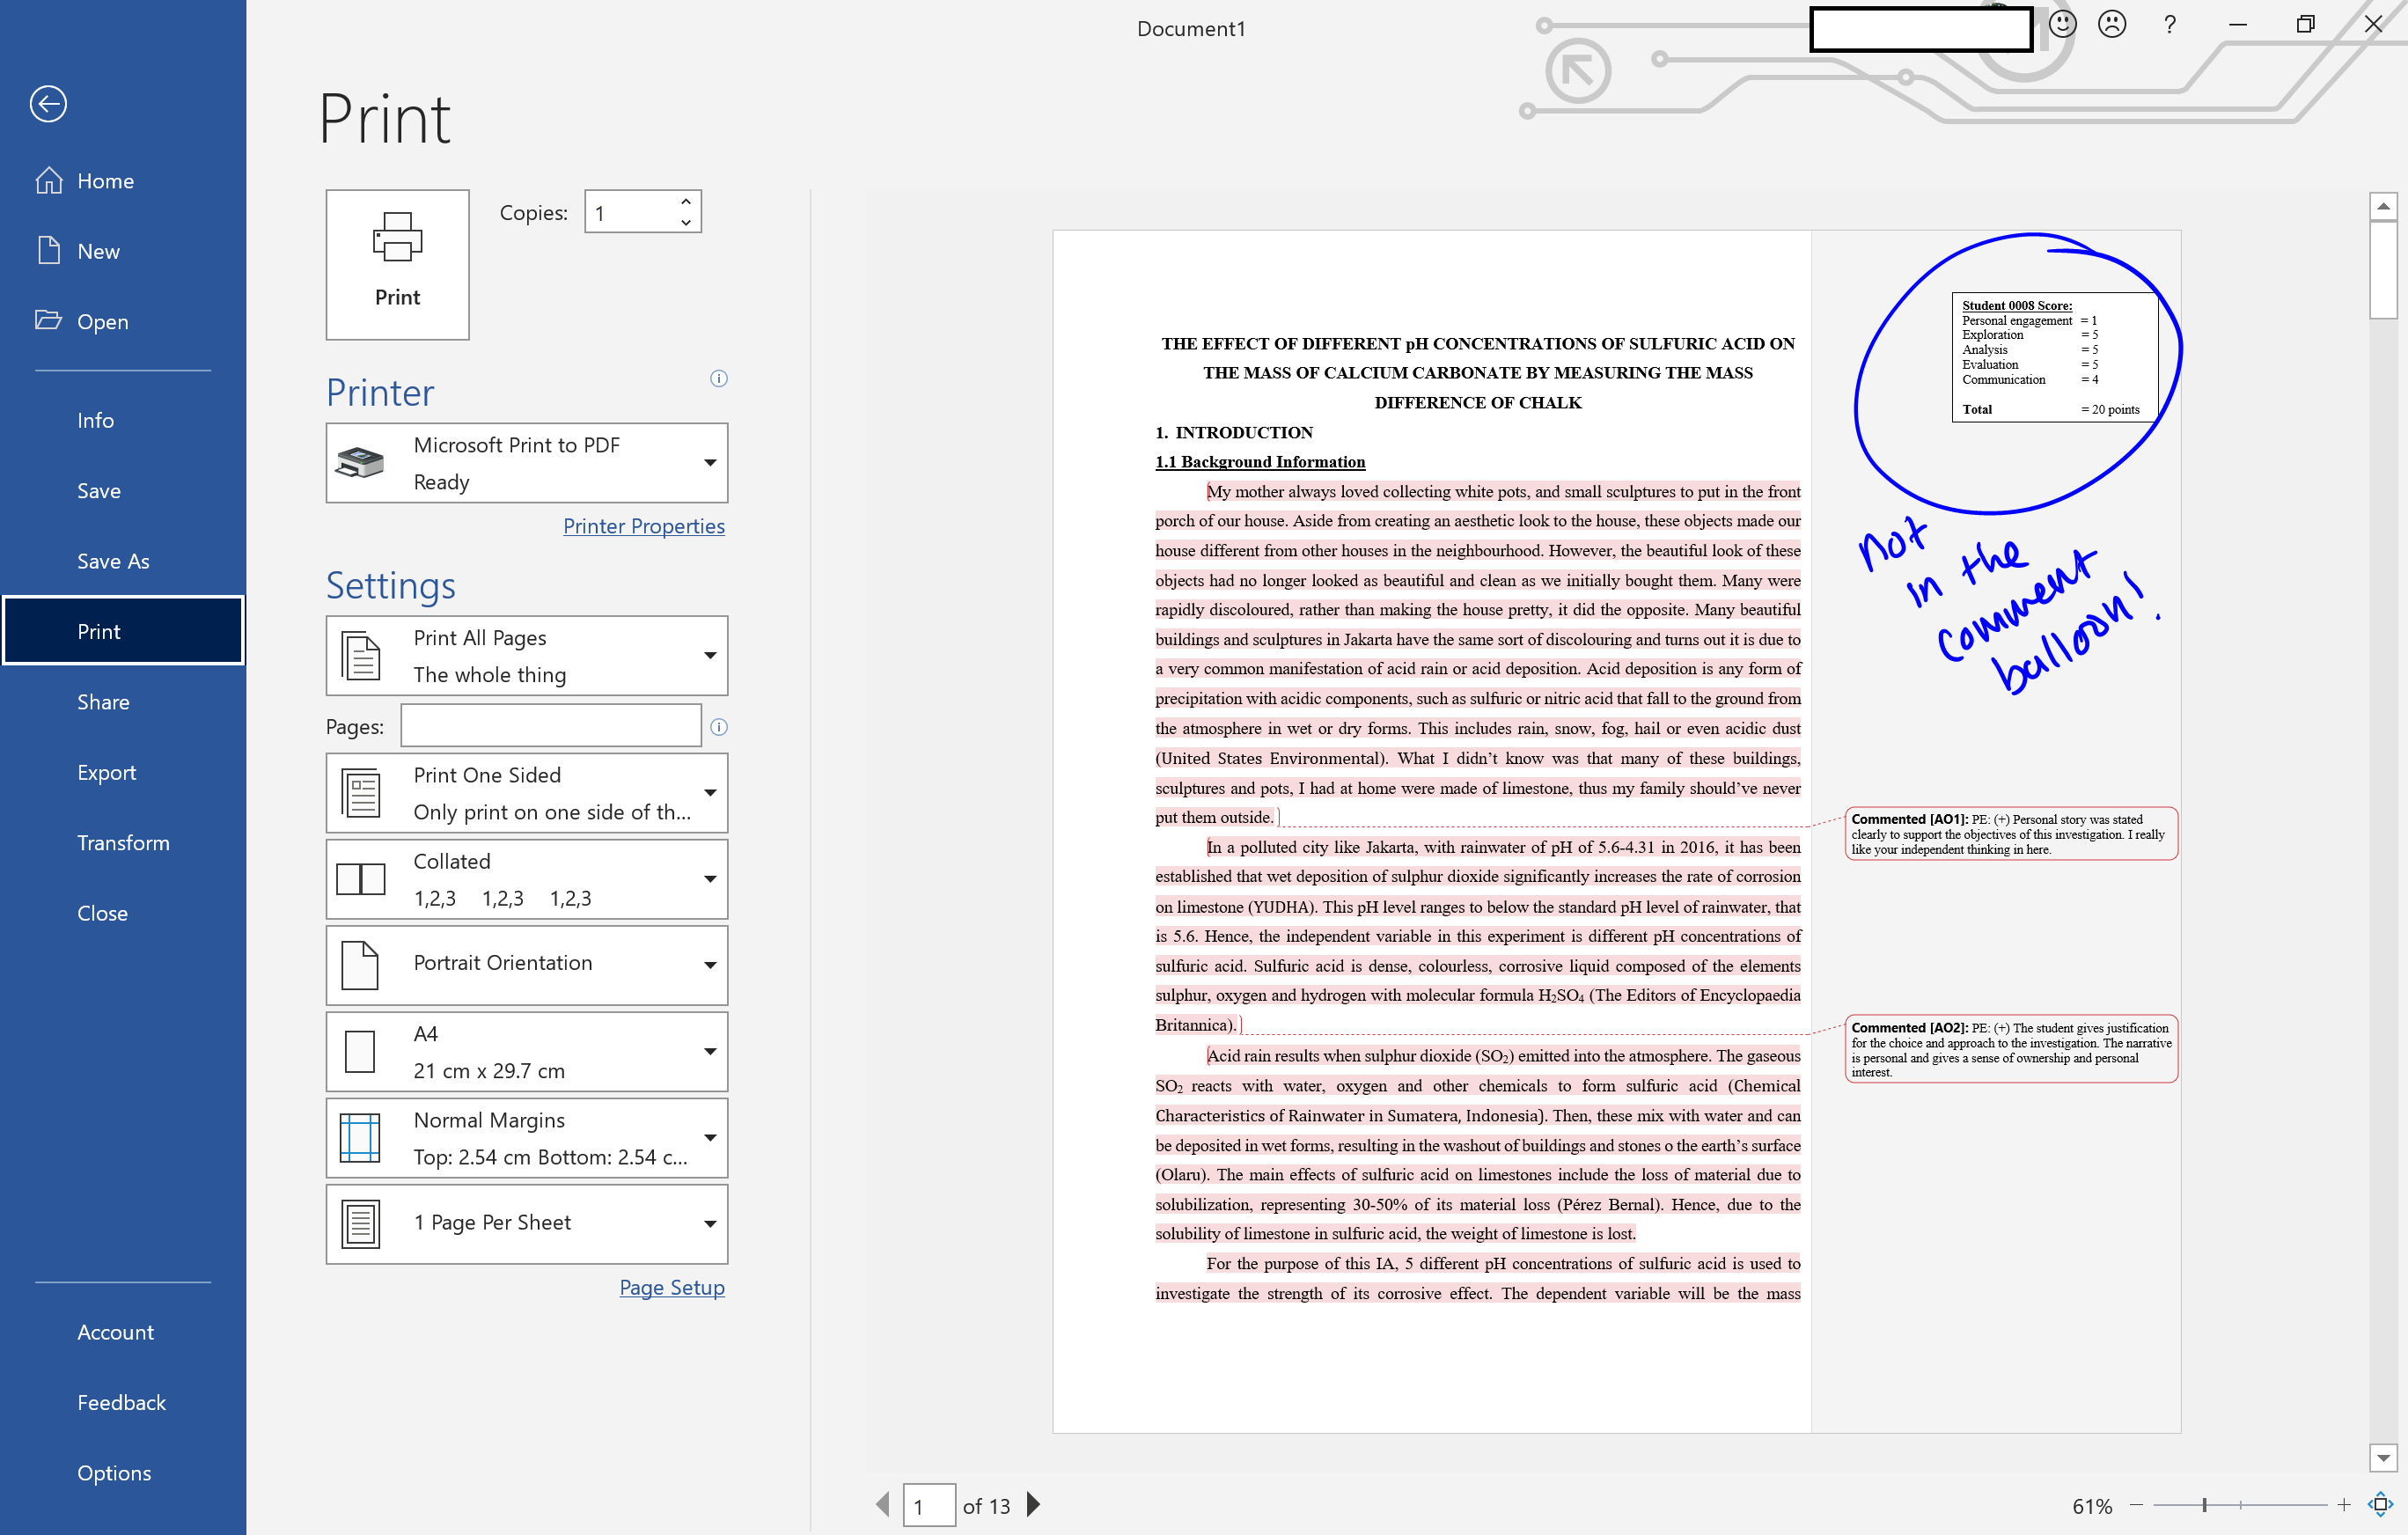
Task: Click the back arrow navigation icon
Action: point(49,106)
